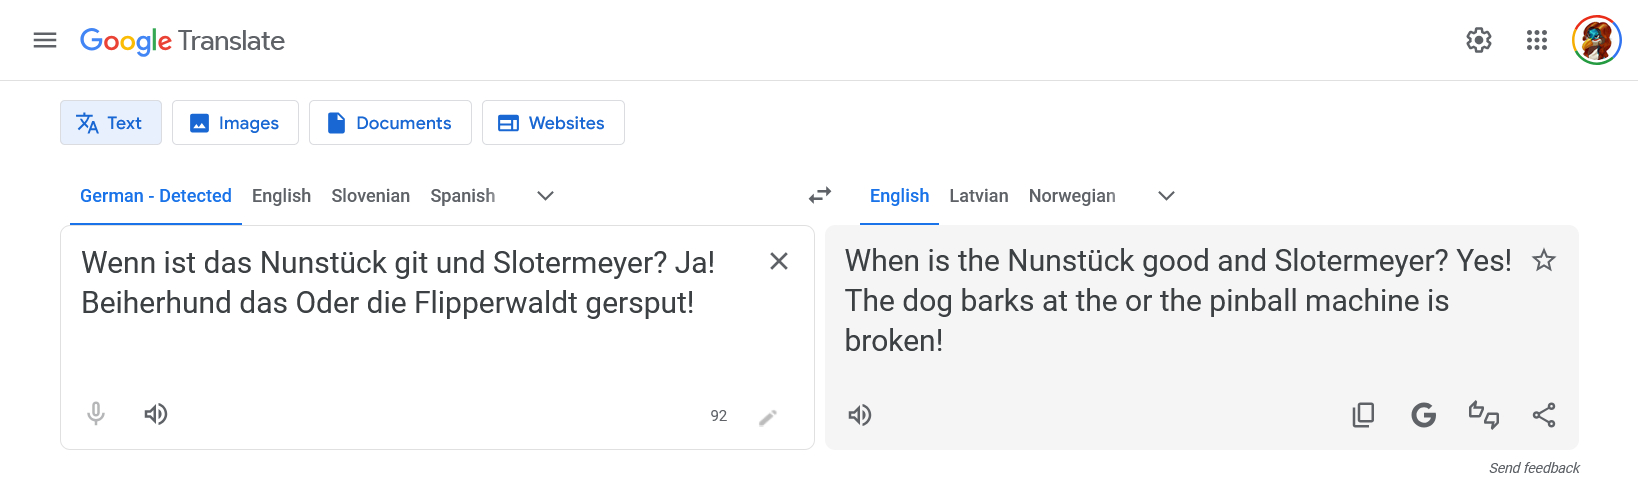
Task: Share the translation
Action: (x=1544, y=415)
